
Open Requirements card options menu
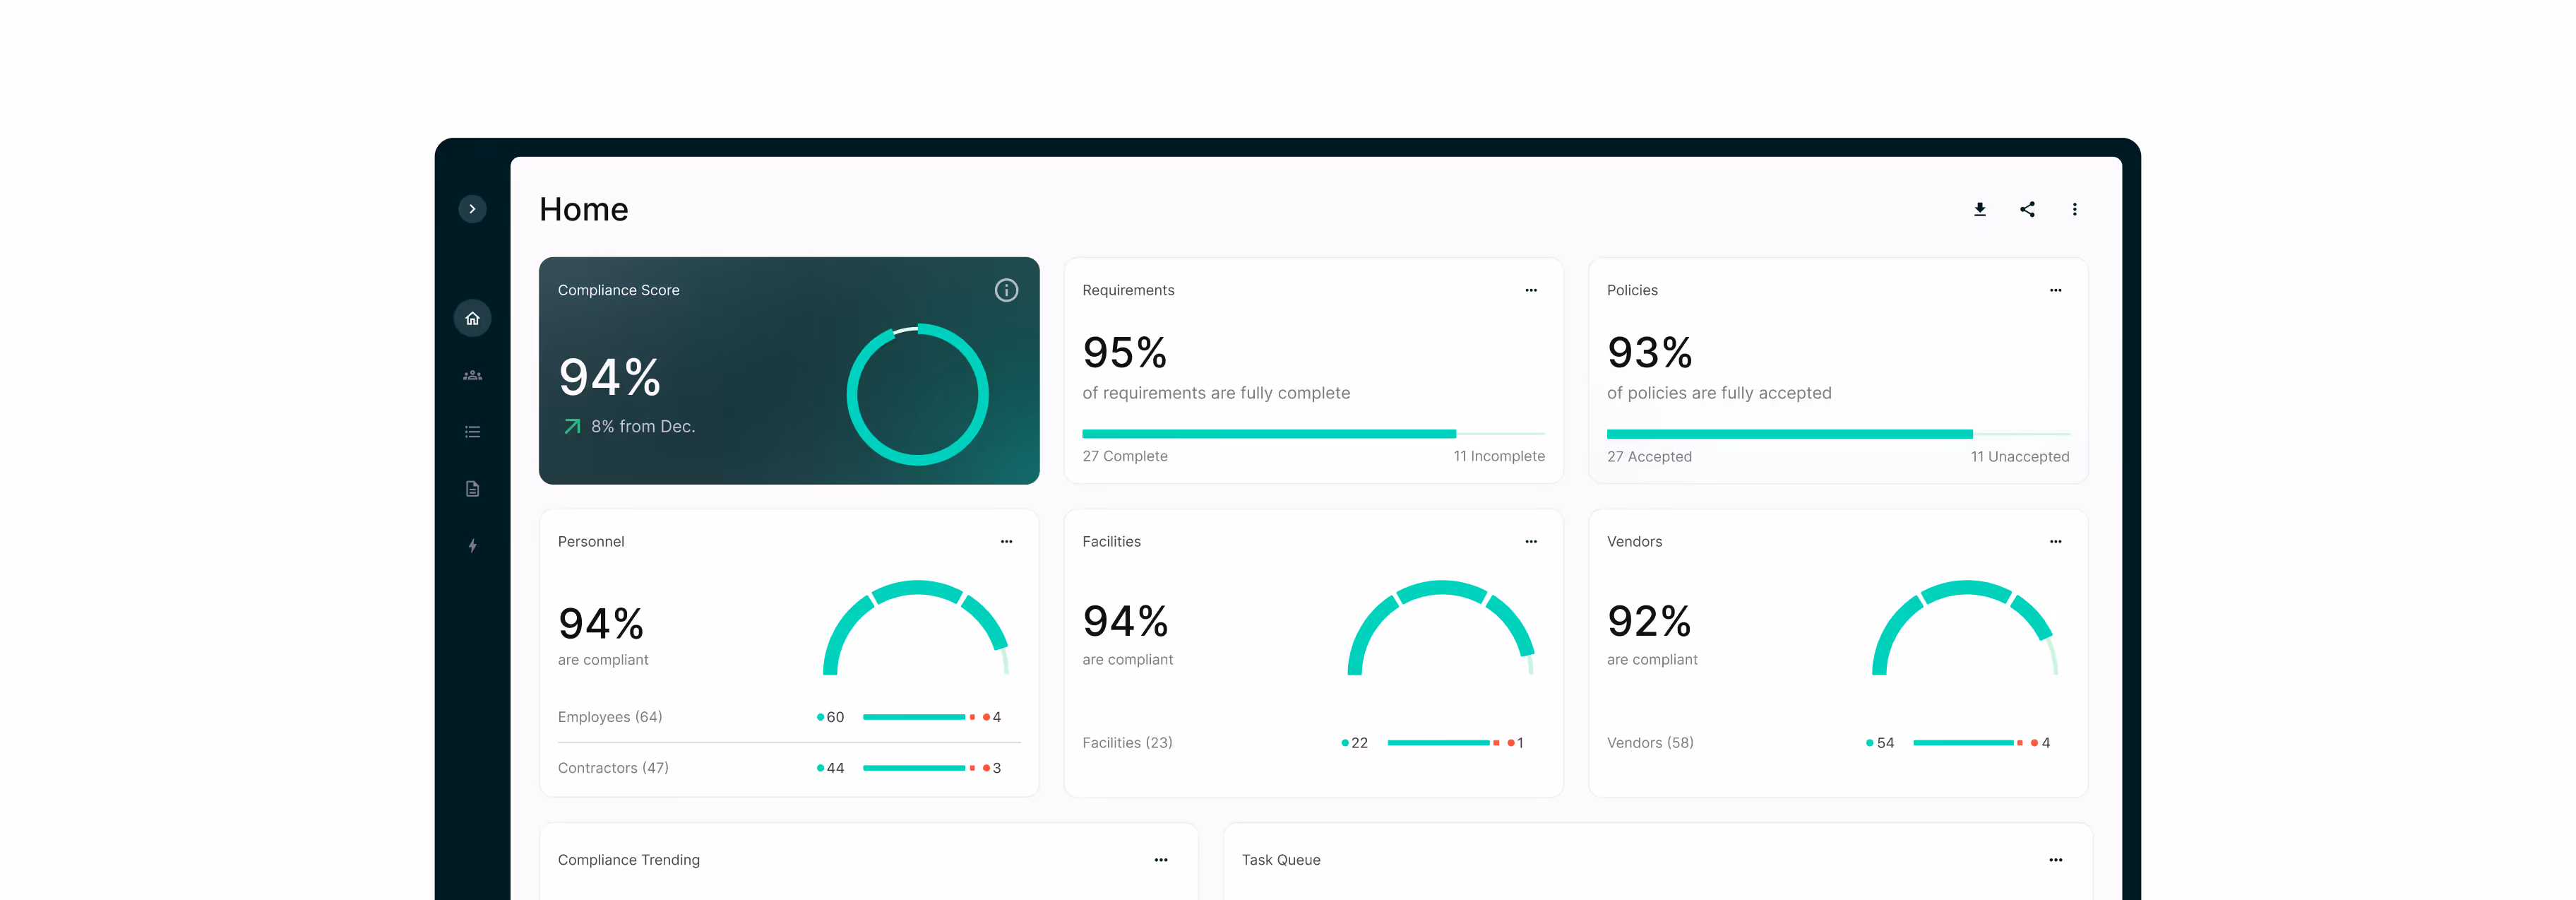[x=1530, y=290]
